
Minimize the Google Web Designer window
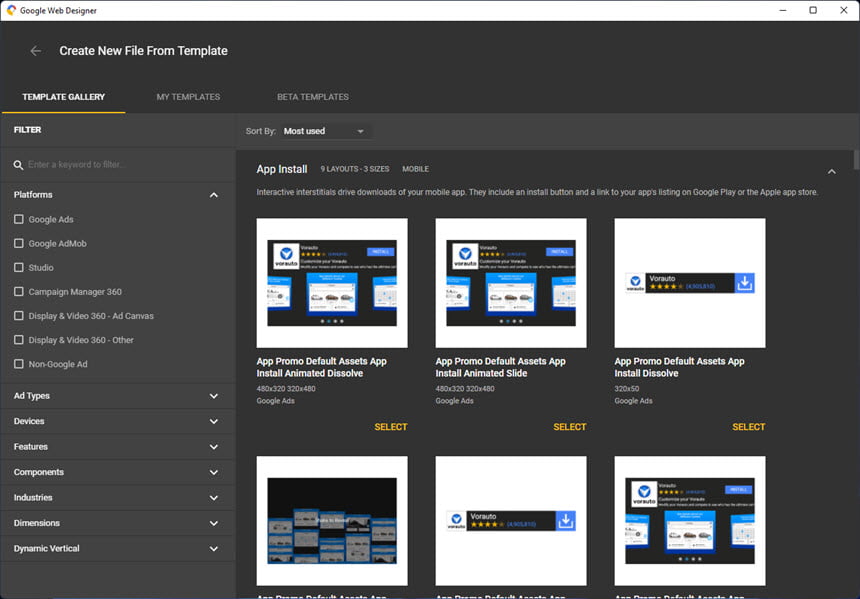tap(783, 10)
